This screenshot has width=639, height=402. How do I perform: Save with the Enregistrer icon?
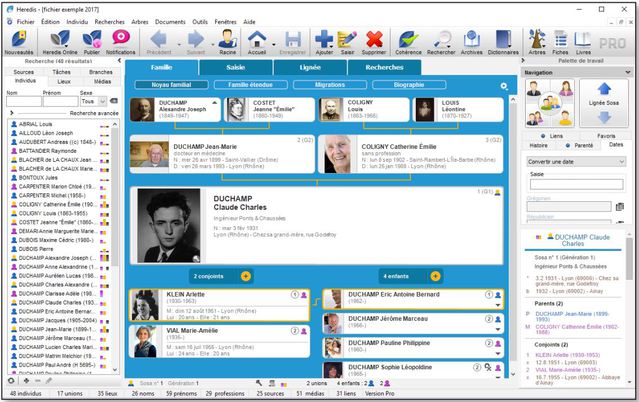point(293,42)
